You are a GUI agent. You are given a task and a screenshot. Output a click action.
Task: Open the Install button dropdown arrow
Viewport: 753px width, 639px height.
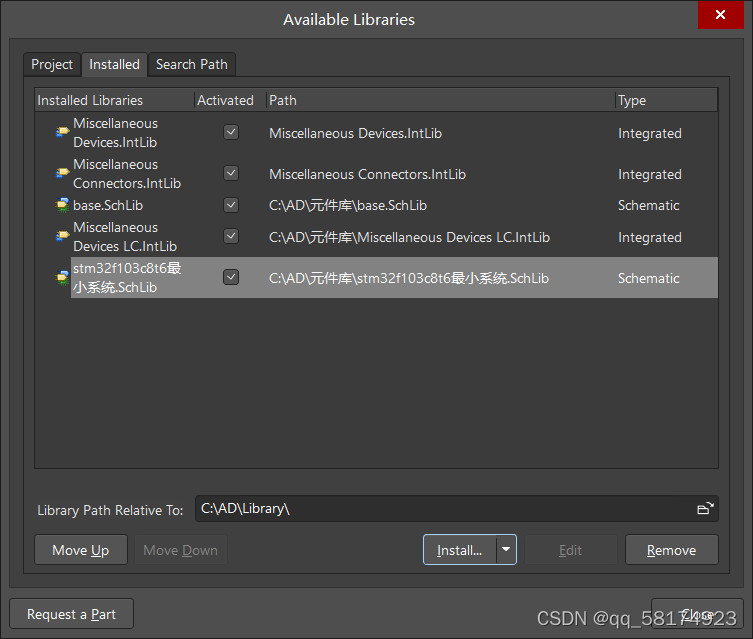pos(506,550)
